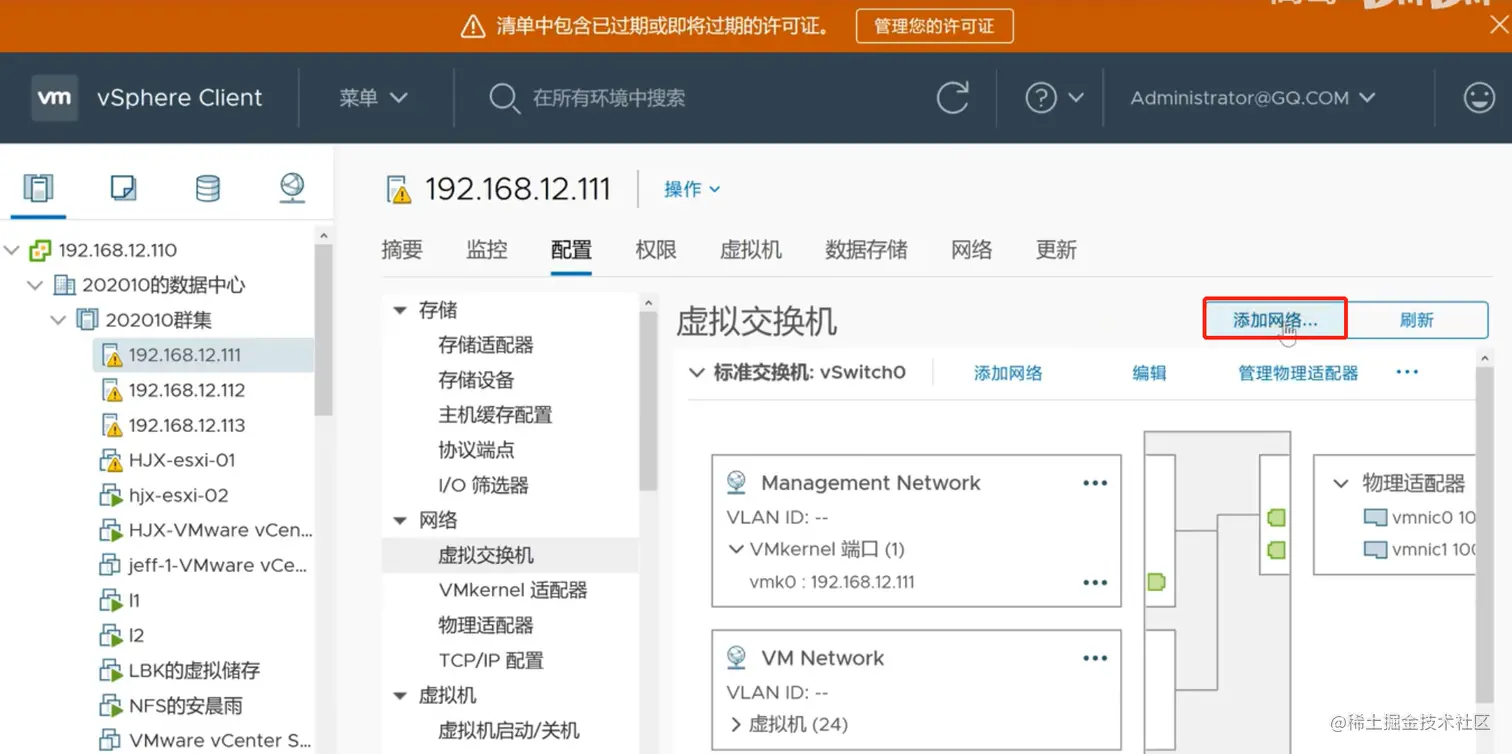This screenshot has width=1512, height=754.
Task: Open the vSwitch0 more actions ellipsis
Action: coord(1407,372)
